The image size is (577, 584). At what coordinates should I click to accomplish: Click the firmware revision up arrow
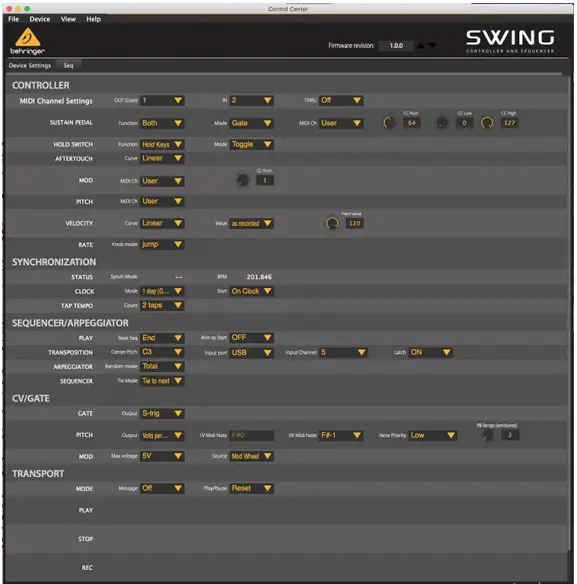(421, 45)
